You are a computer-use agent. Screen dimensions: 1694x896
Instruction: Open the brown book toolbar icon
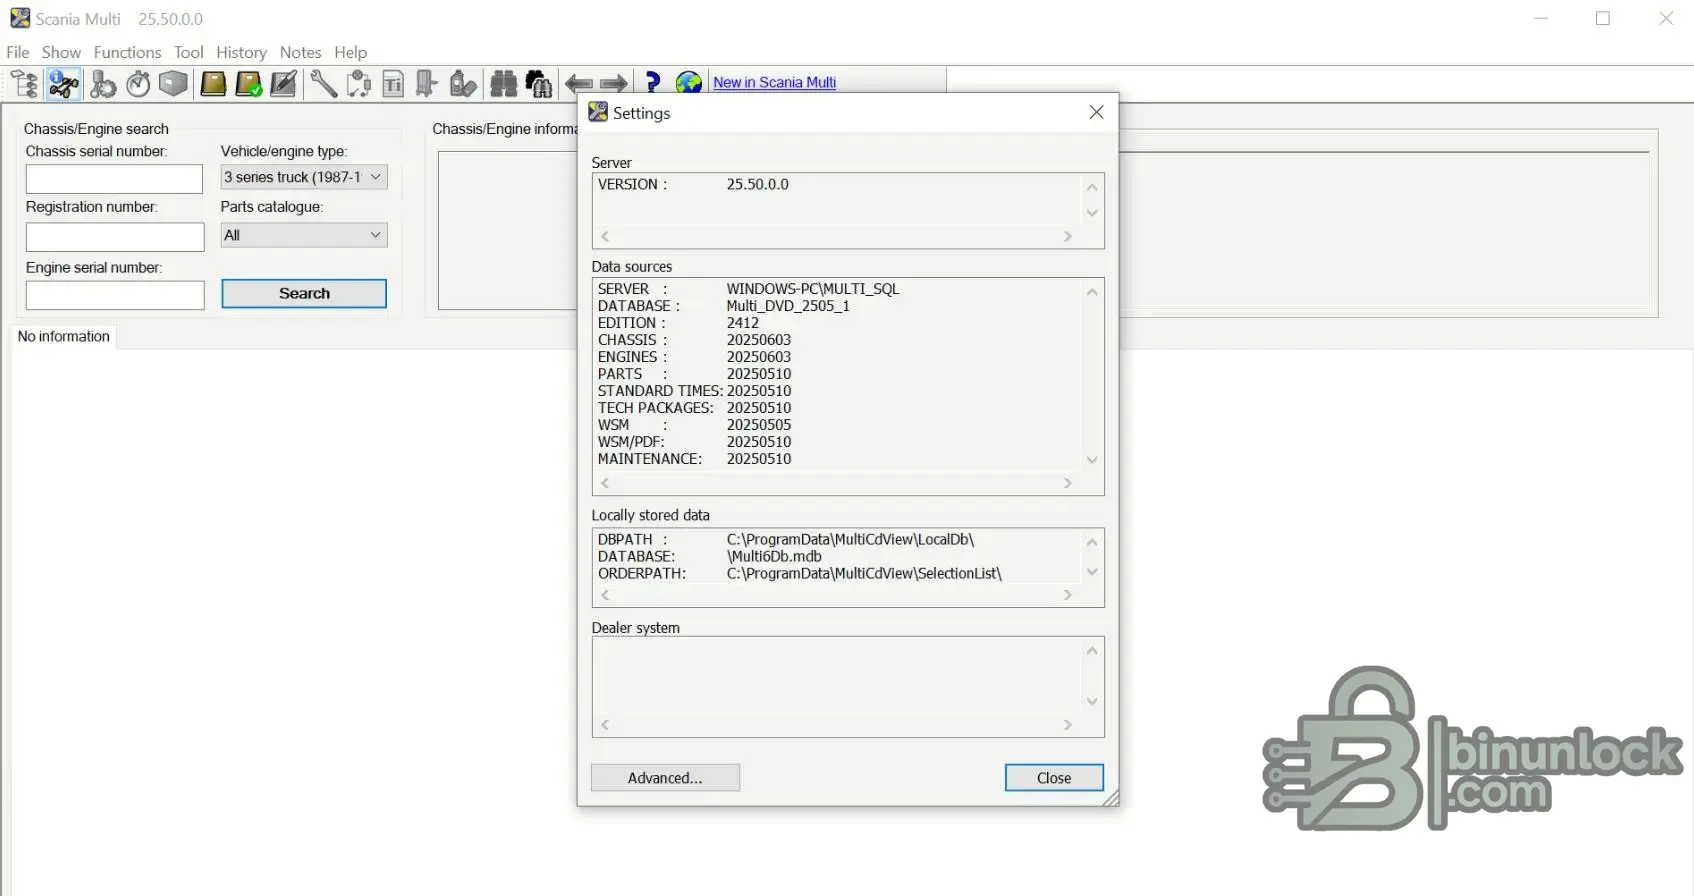pos(213,84)
